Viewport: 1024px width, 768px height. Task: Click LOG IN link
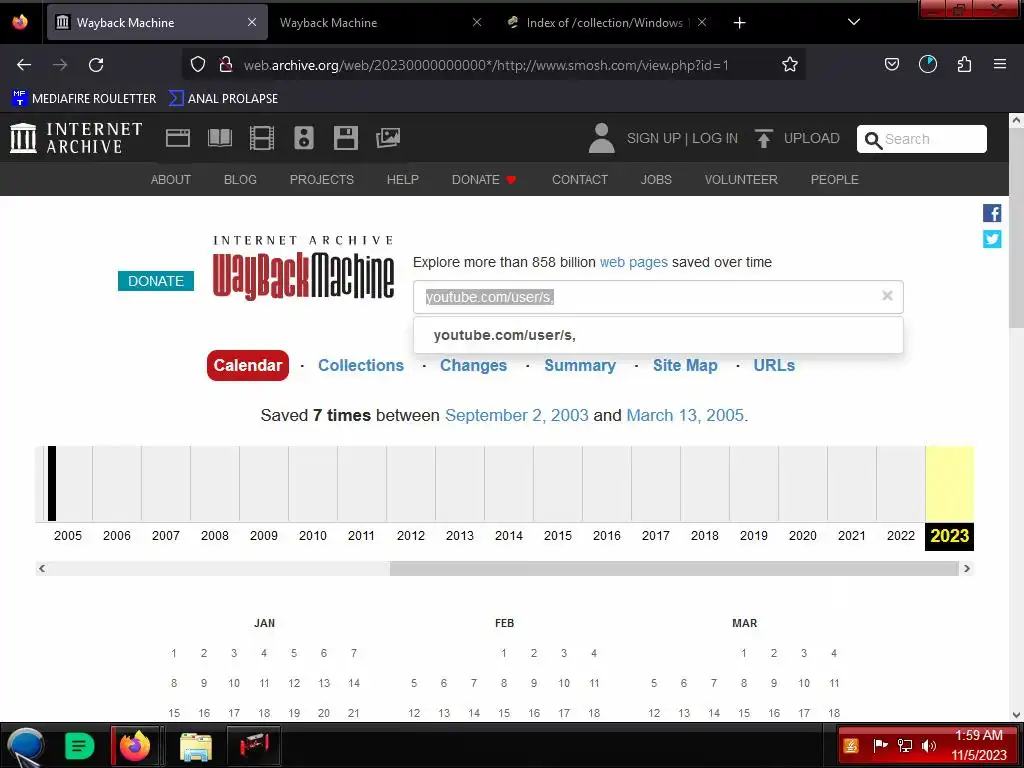(x=714, y=138)
